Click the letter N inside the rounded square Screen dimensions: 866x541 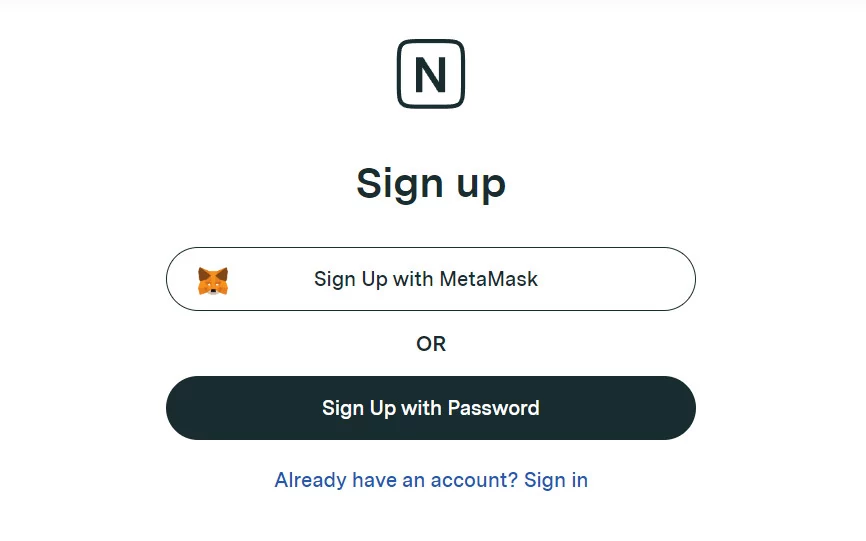coord(431,75)
